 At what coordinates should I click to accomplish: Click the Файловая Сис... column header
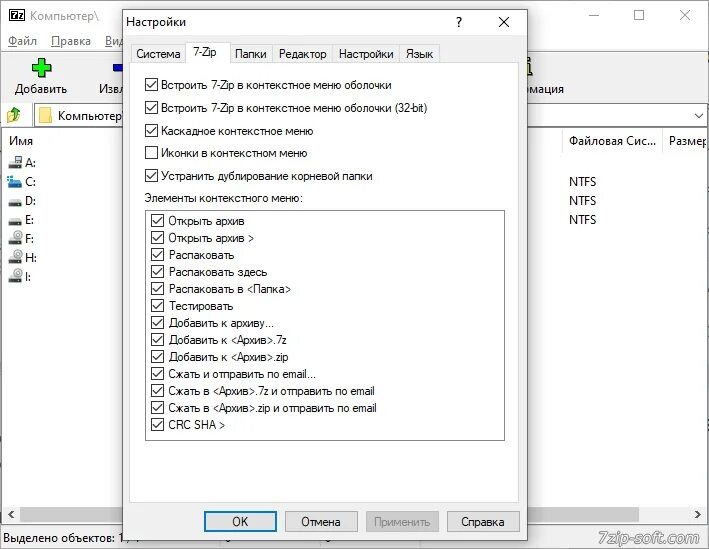click(612, 141)
